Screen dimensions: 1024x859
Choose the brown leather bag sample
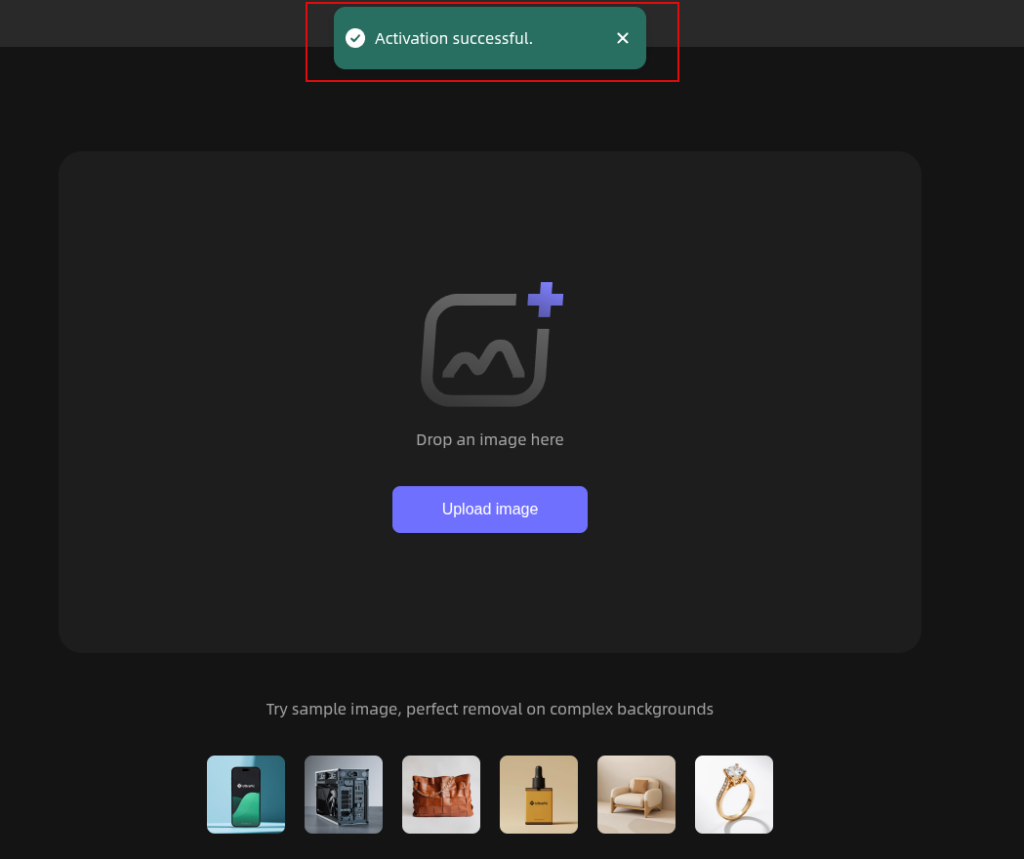(441, 794)
